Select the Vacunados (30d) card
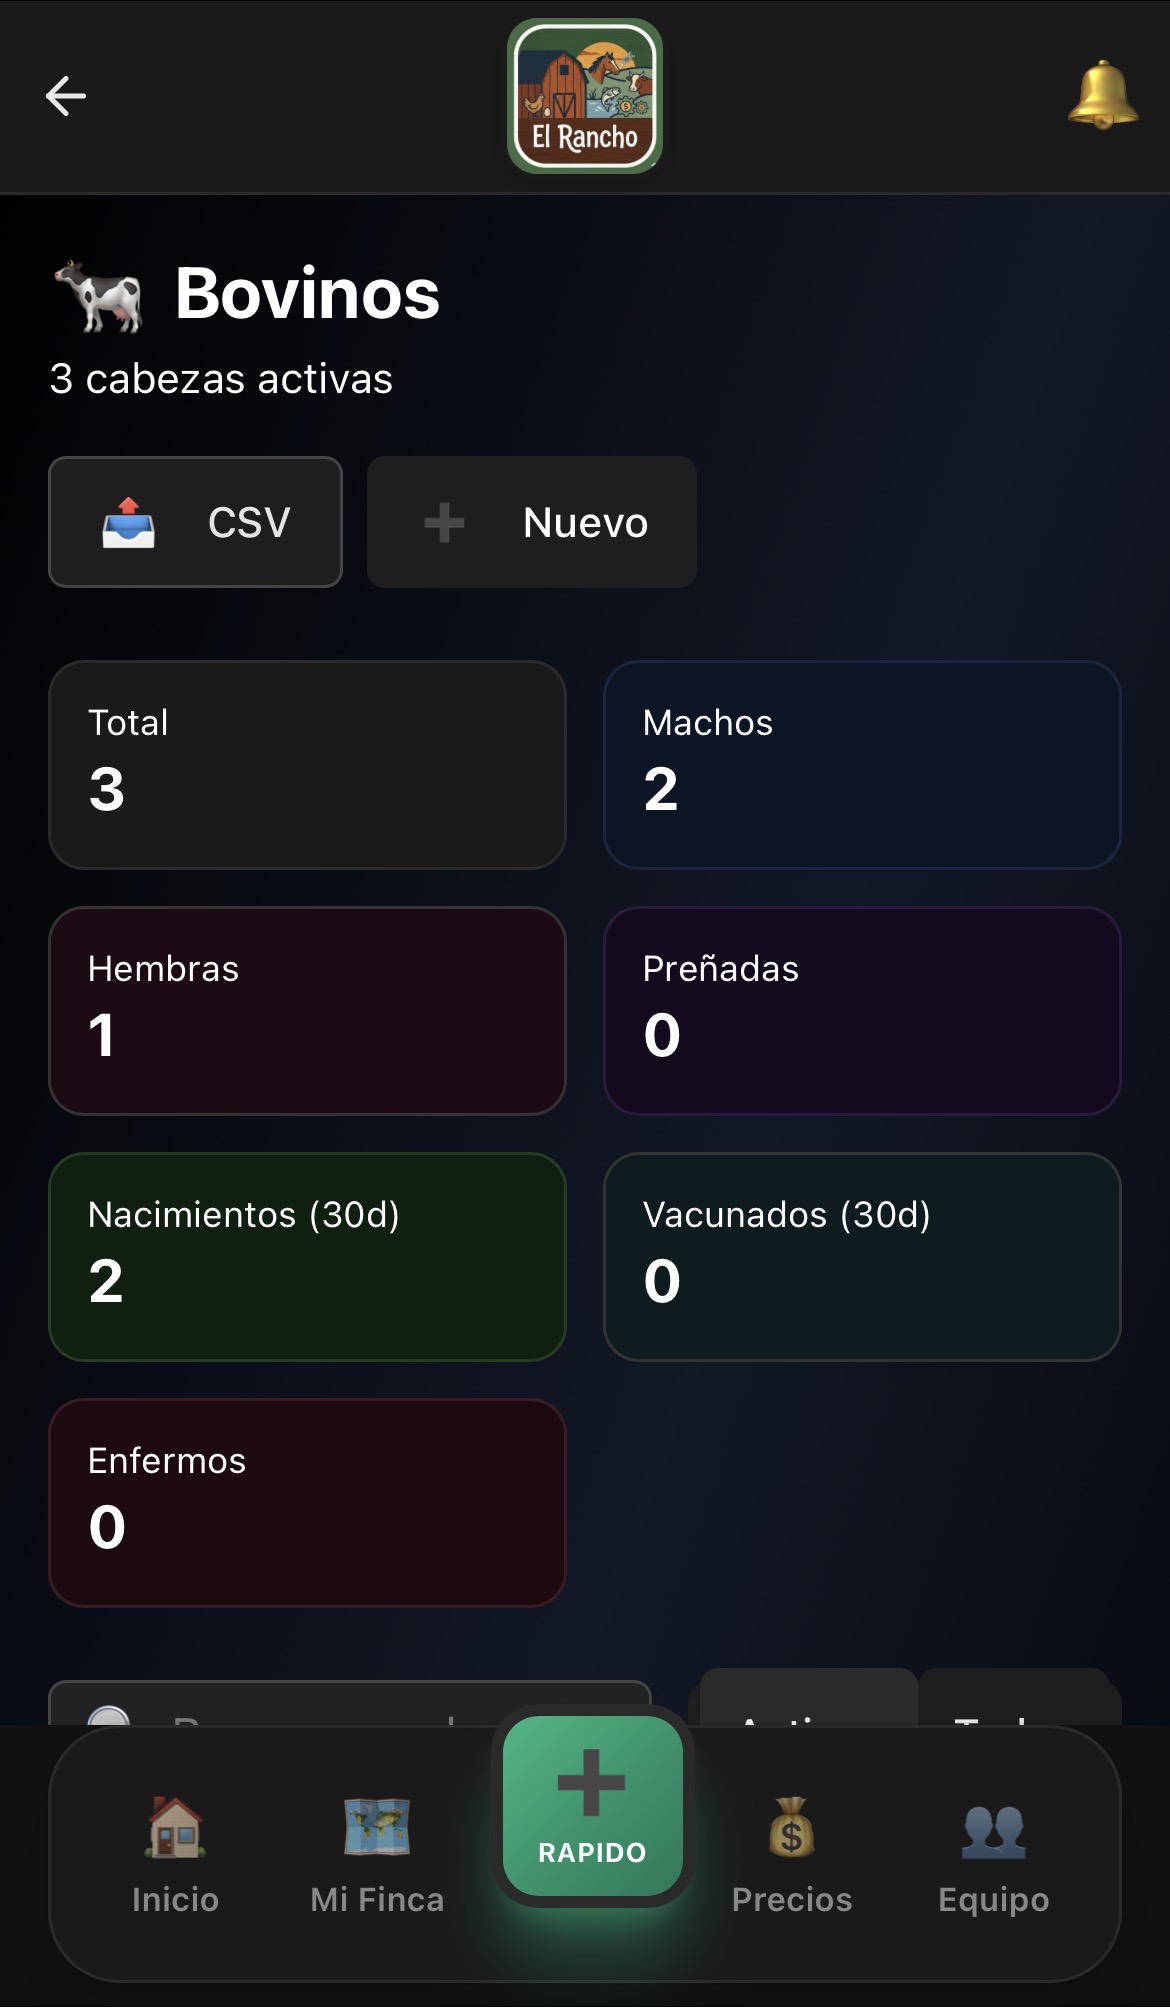 tap(862, 1257)
